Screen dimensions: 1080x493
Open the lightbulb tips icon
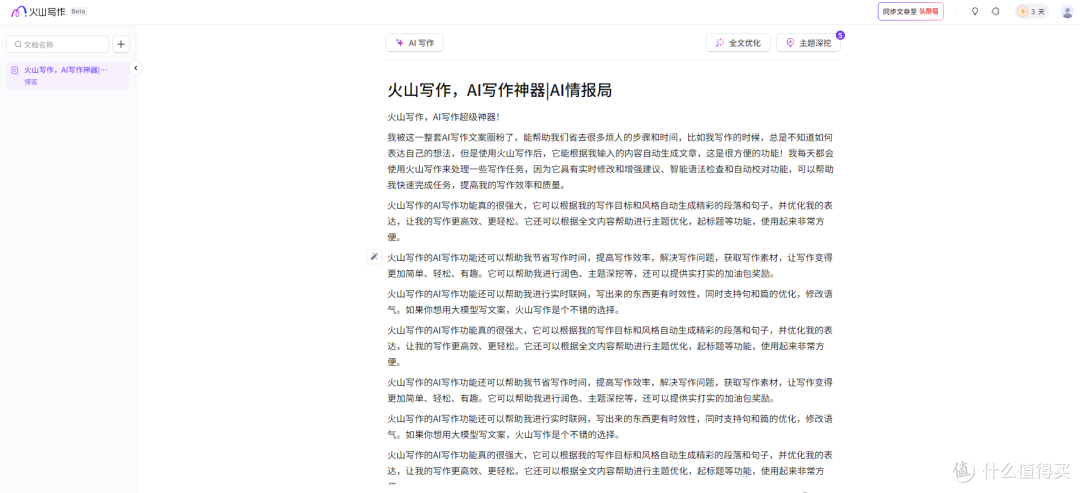[x=975, y=12]
